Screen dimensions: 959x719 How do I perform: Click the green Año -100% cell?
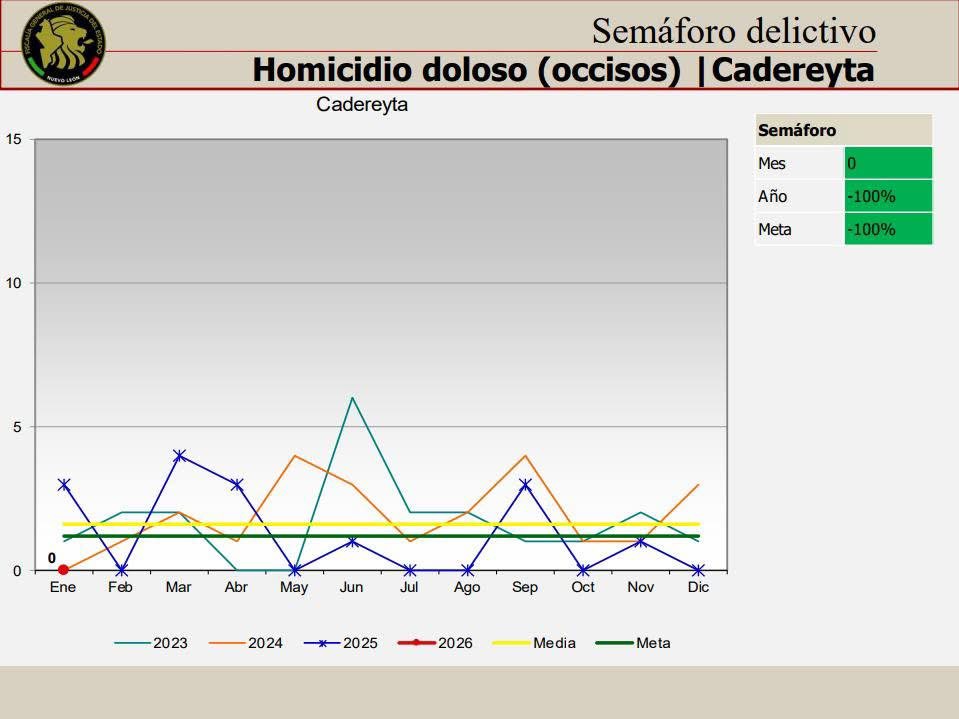pyautogui.click(x=887, y=197)
